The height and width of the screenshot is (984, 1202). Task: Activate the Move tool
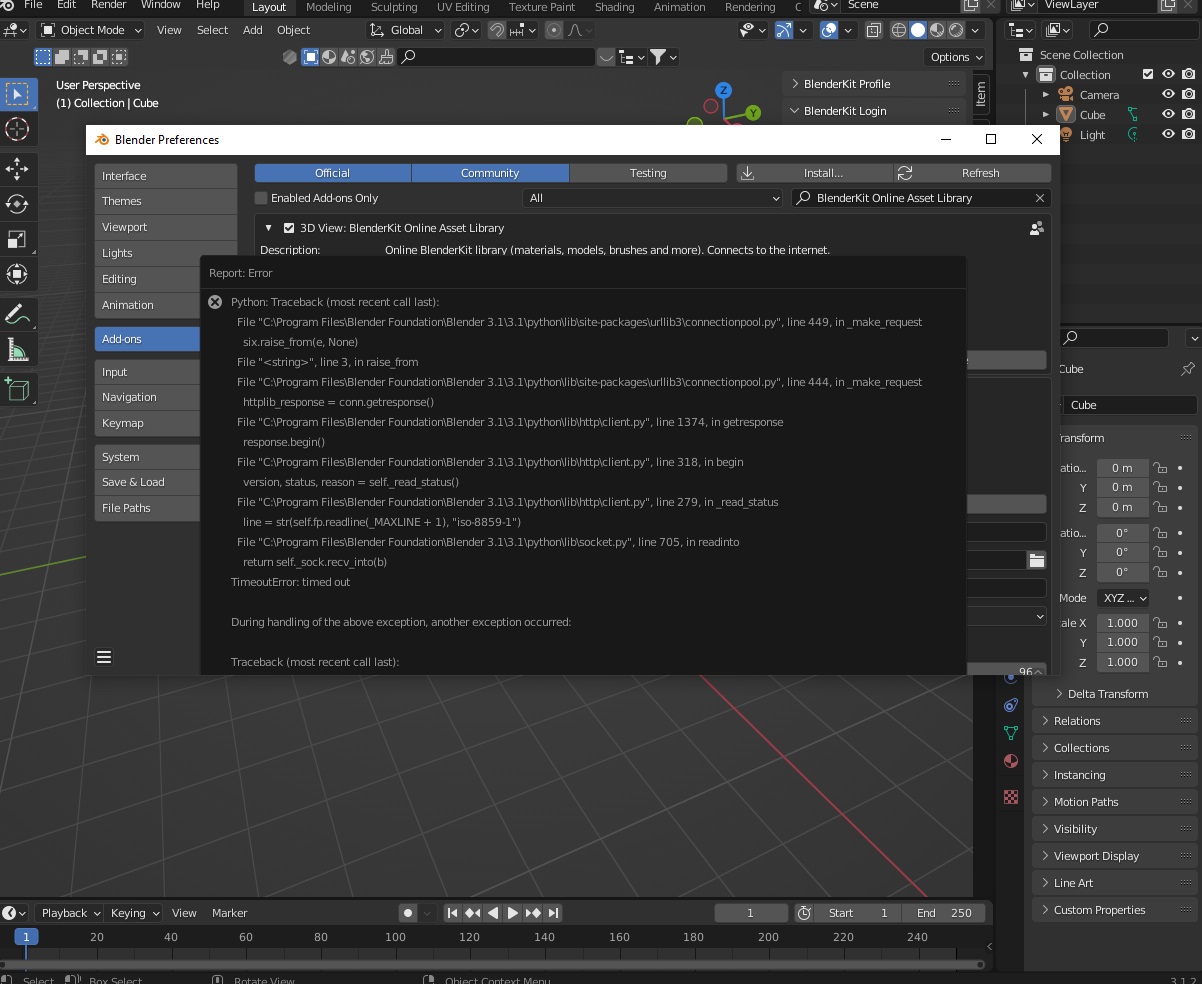pos(17,167)
